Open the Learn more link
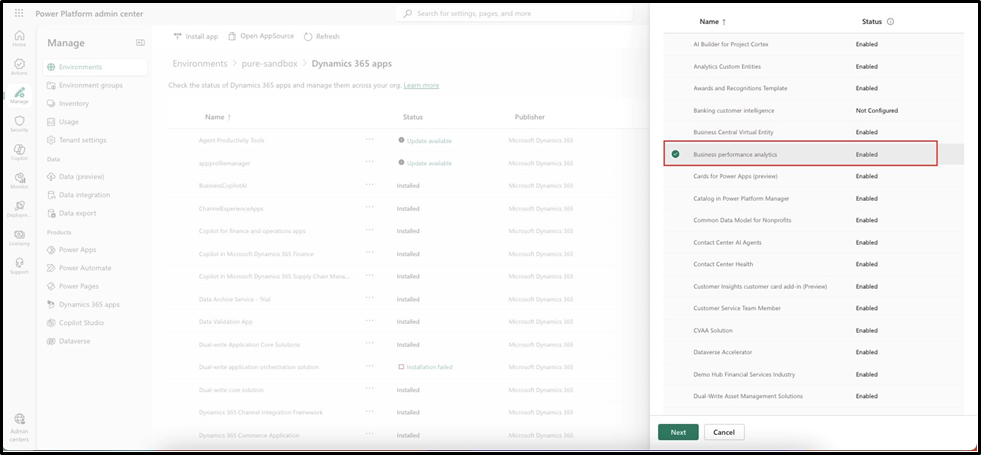The image size is (981, 455). [x=421, y=85]
